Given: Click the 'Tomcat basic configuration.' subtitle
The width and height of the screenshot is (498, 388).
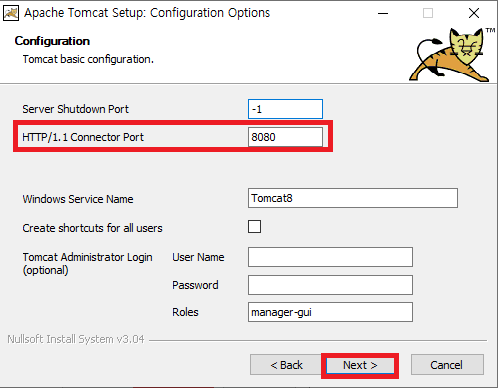Looking at the screenshot, I should pos(88,59).
